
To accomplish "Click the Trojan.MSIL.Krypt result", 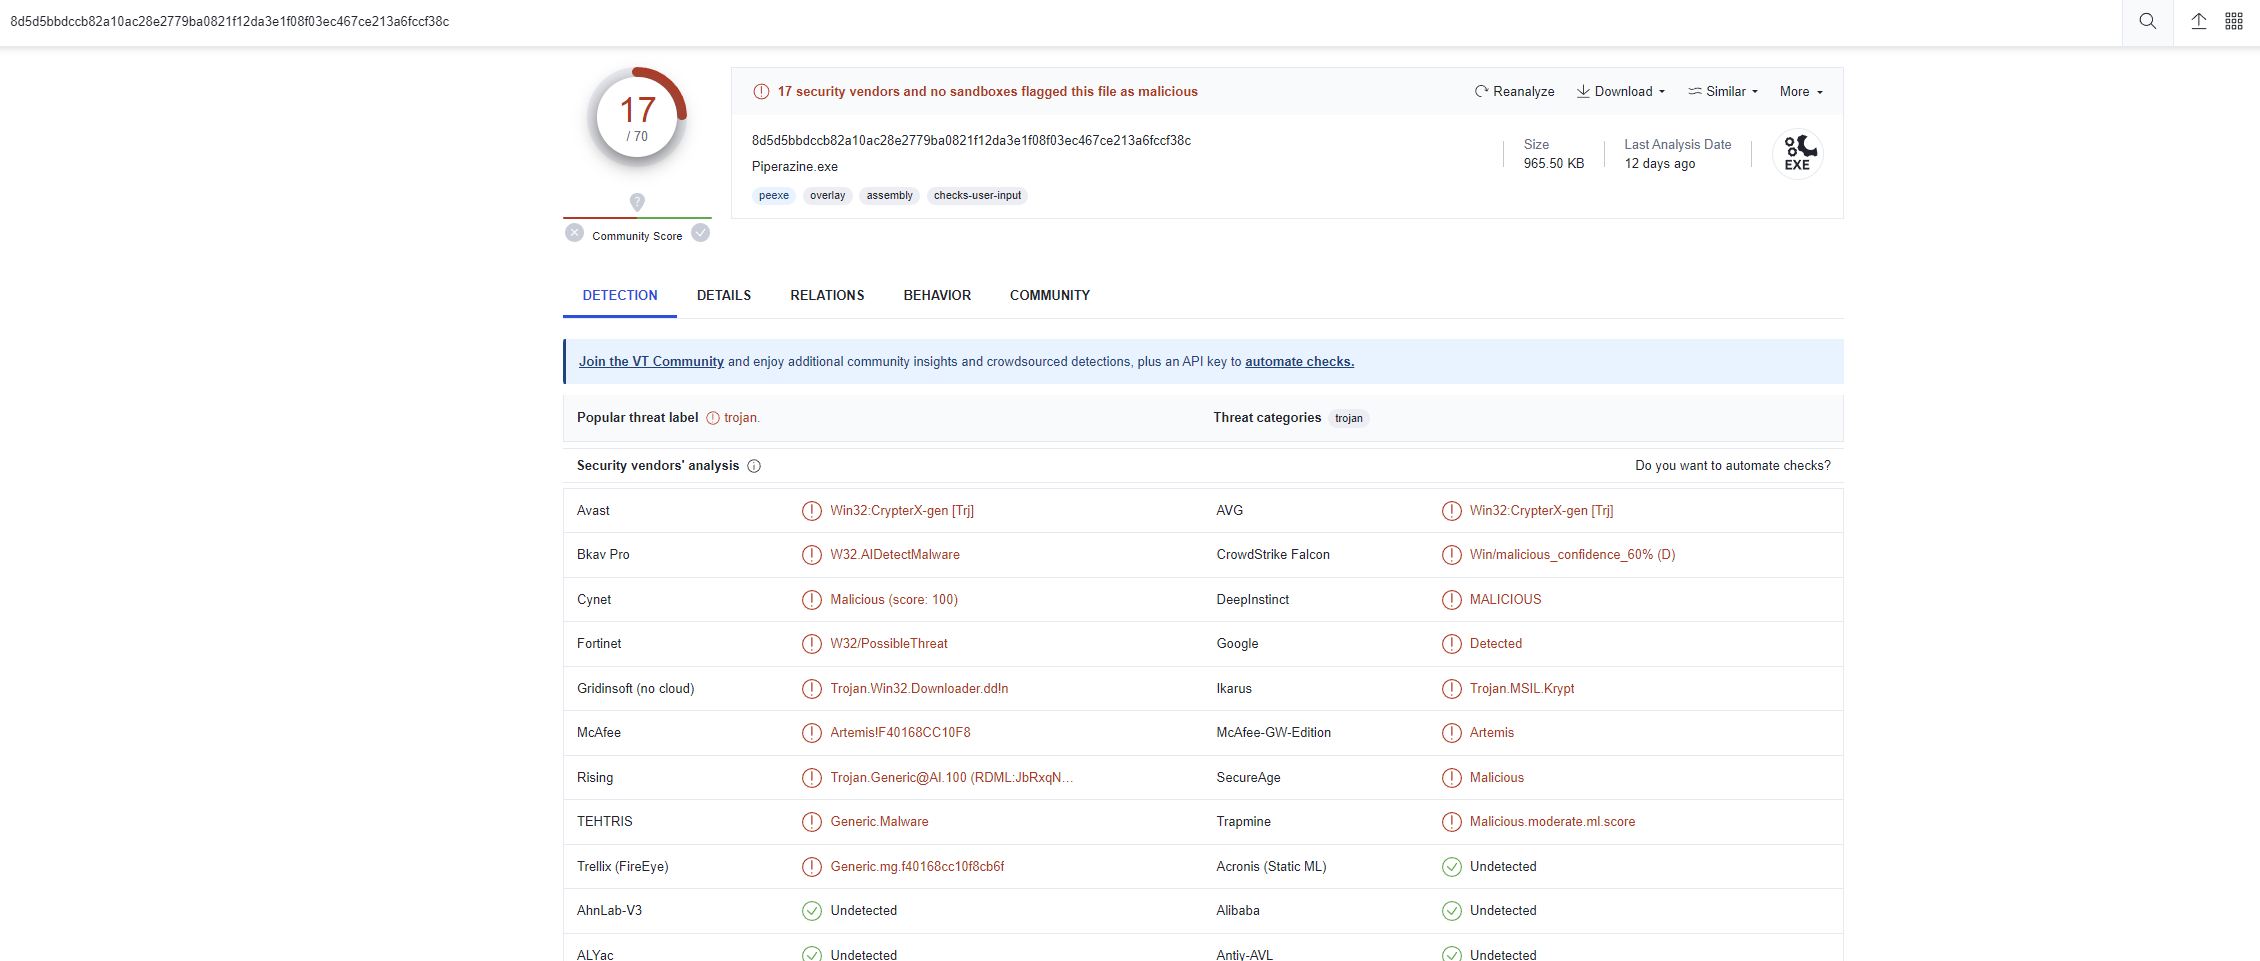I will (x=1522, y=689).
